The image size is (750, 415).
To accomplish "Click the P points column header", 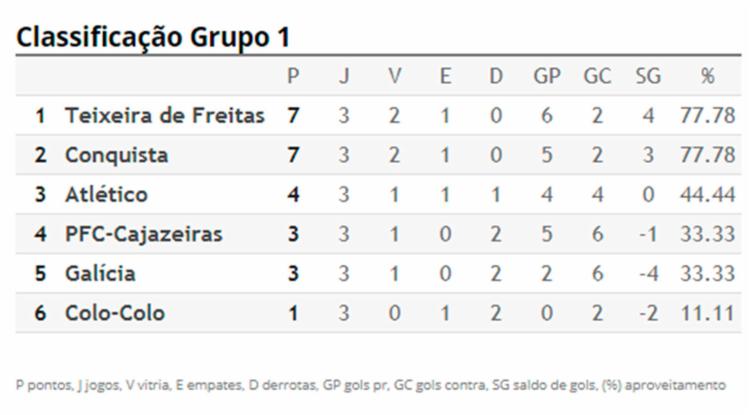I will [293, 76].
